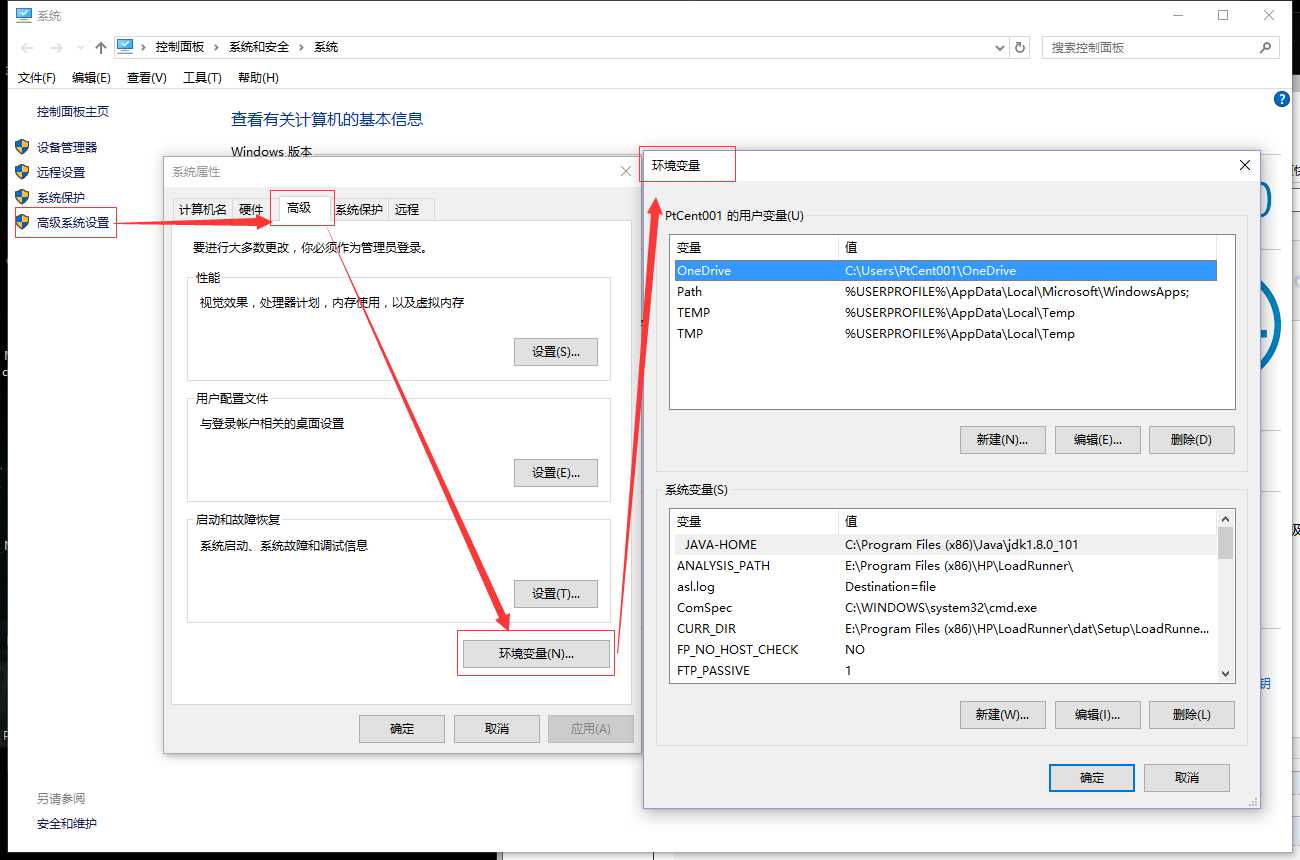Open 环境变量(N)... button
Viewport: 1300px width, 860px height.
coord(536,654)
